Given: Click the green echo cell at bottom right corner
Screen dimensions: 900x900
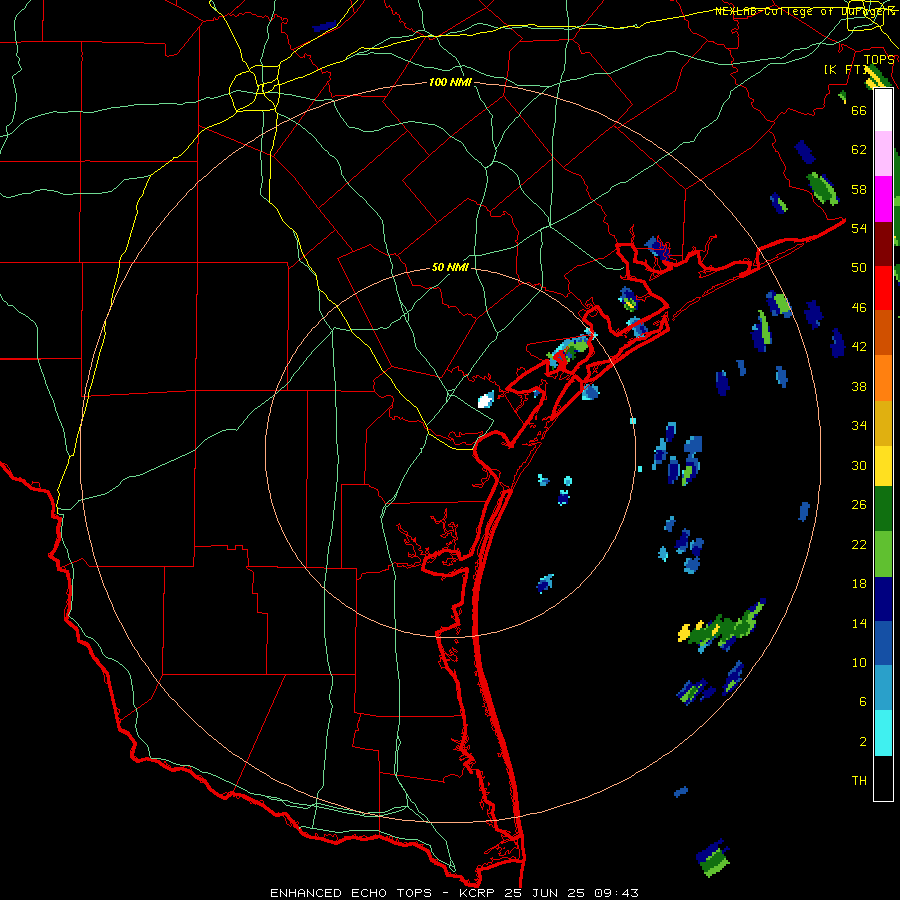Looking at the screenshot, I should pyautogui.click(x=713, y=858).
